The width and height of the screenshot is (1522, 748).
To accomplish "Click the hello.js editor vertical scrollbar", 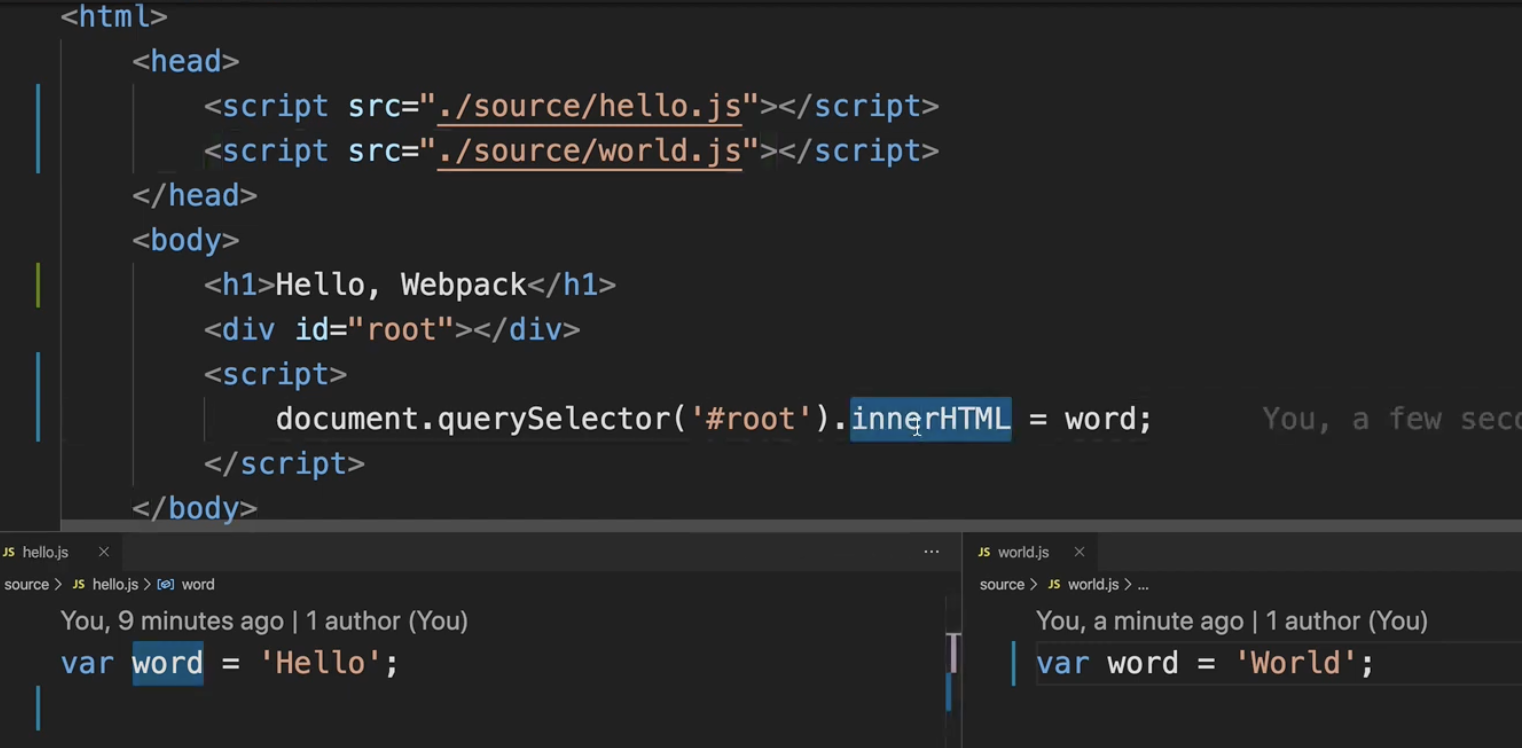I will pos(953,670).
